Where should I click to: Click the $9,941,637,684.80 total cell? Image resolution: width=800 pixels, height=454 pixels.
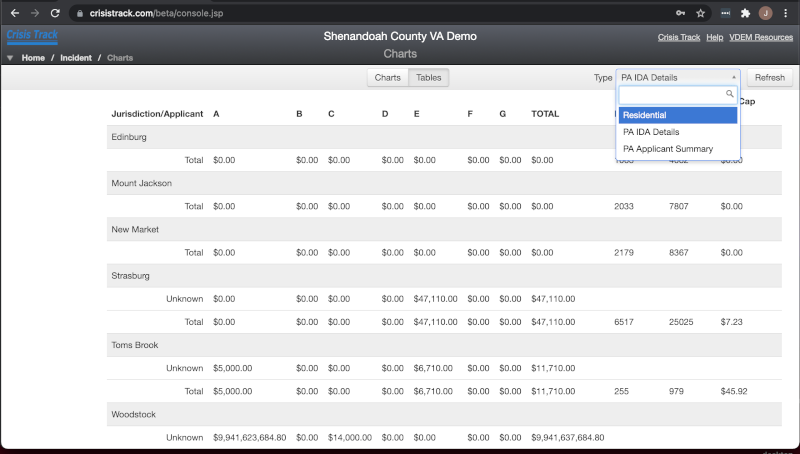click(567, 438)
